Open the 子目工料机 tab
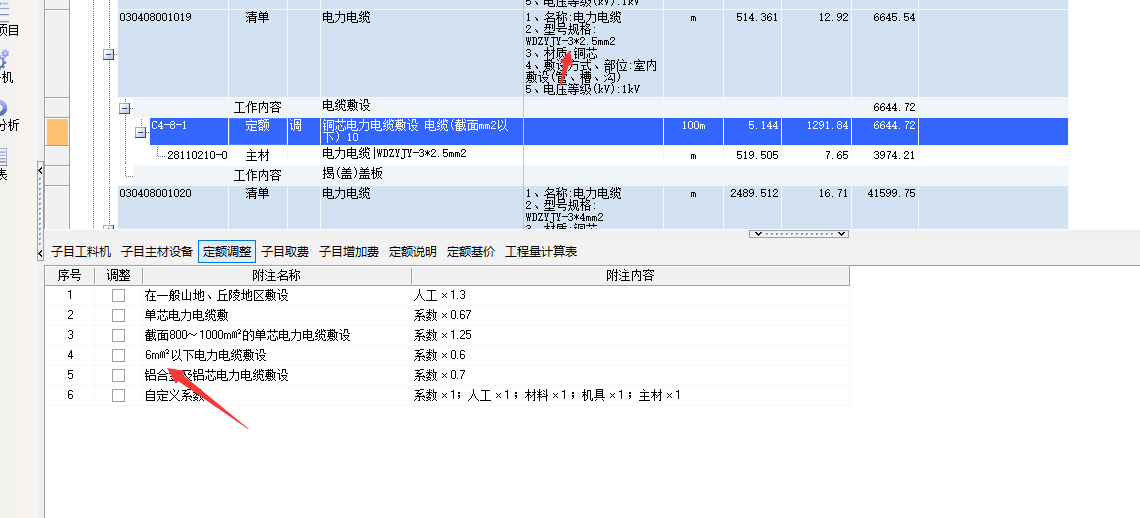1140x518 pixels. click(81, 252)
